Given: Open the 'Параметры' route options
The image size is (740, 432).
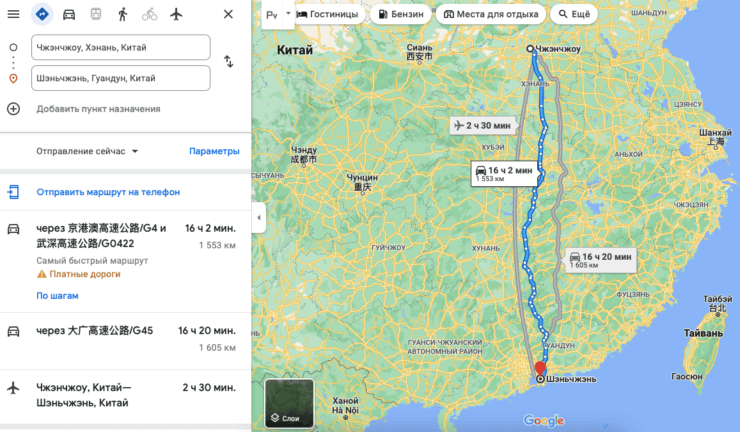Looking at the screenshot, I should (x=214, y=151).
